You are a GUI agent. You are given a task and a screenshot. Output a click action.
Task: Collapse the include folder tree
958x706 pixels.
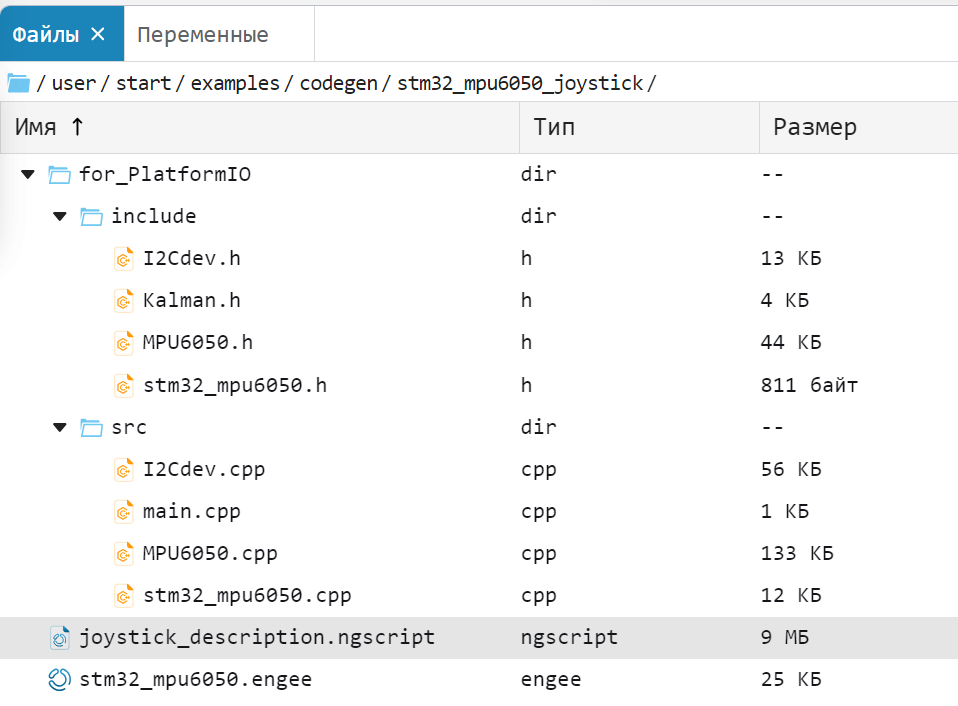pyautogui.click(x=60, y=217)
